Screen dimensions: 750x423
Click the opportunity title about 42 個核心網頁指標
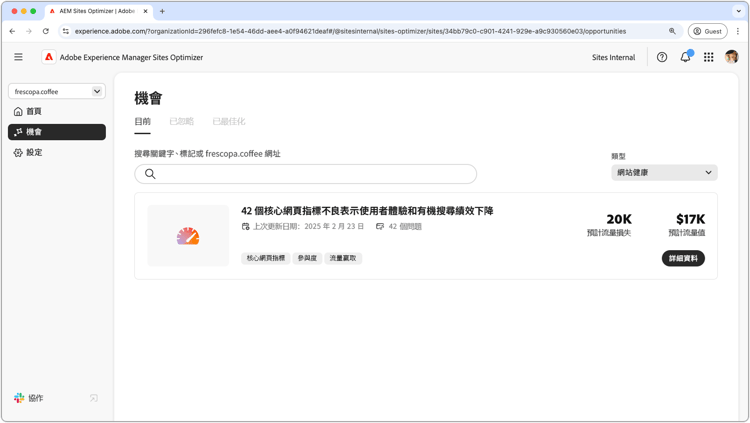coord(367,211)
